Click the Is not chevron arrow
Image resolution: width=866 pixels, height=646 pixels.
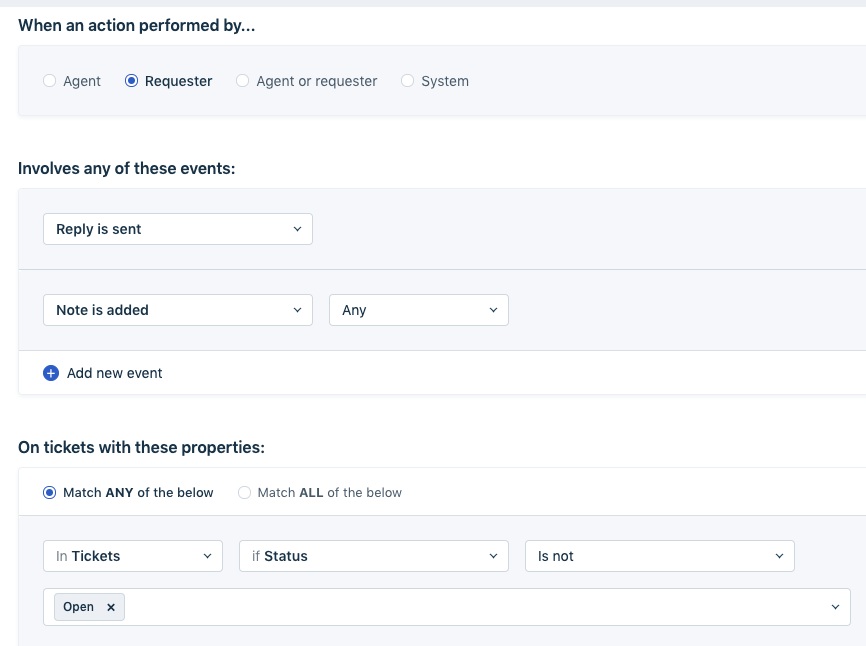tap(779, 556)
